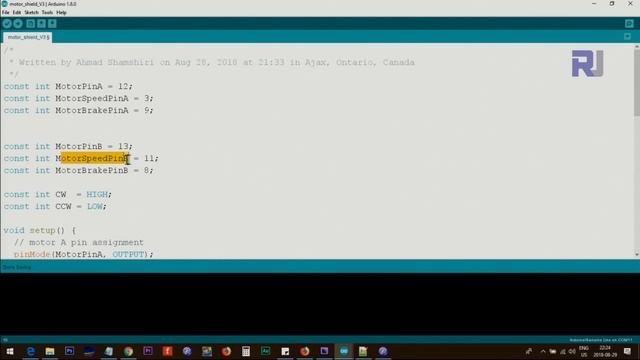Click the Verify checkmark button
The width and height of the screenshot is (640, 360).
pyautogui.click(x=7, y=24)
